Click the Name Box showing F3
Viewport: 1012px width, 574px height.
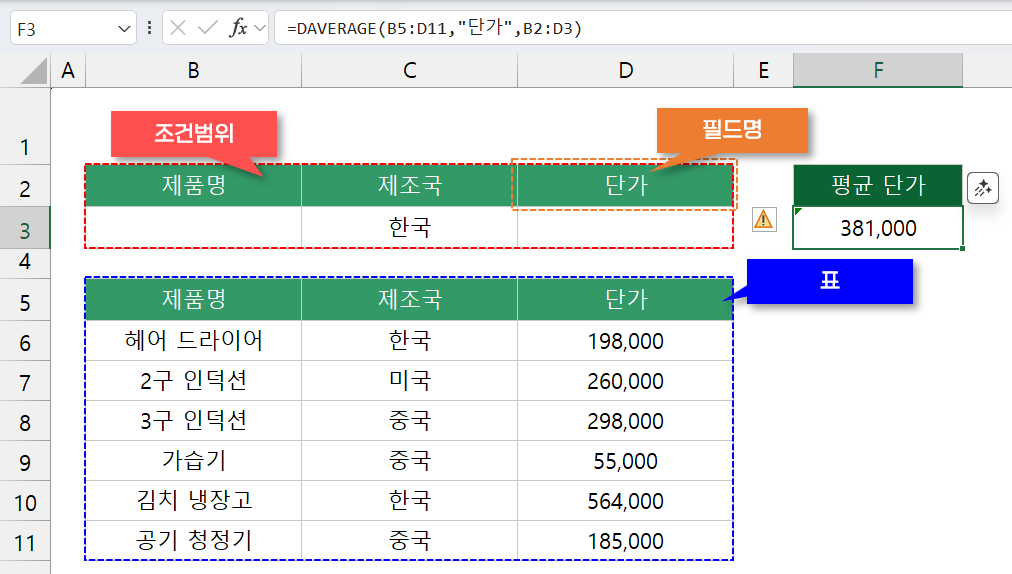pos(65,29)
